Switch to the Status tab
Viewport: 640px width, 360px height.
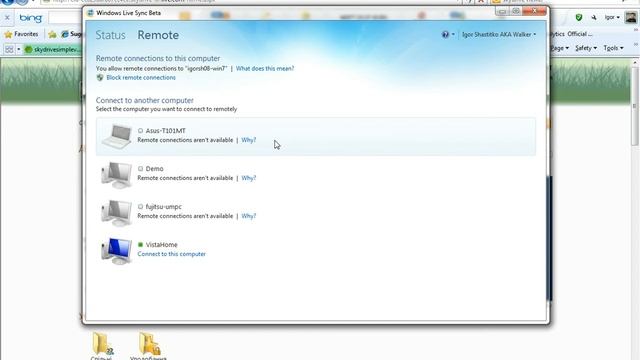110,35
